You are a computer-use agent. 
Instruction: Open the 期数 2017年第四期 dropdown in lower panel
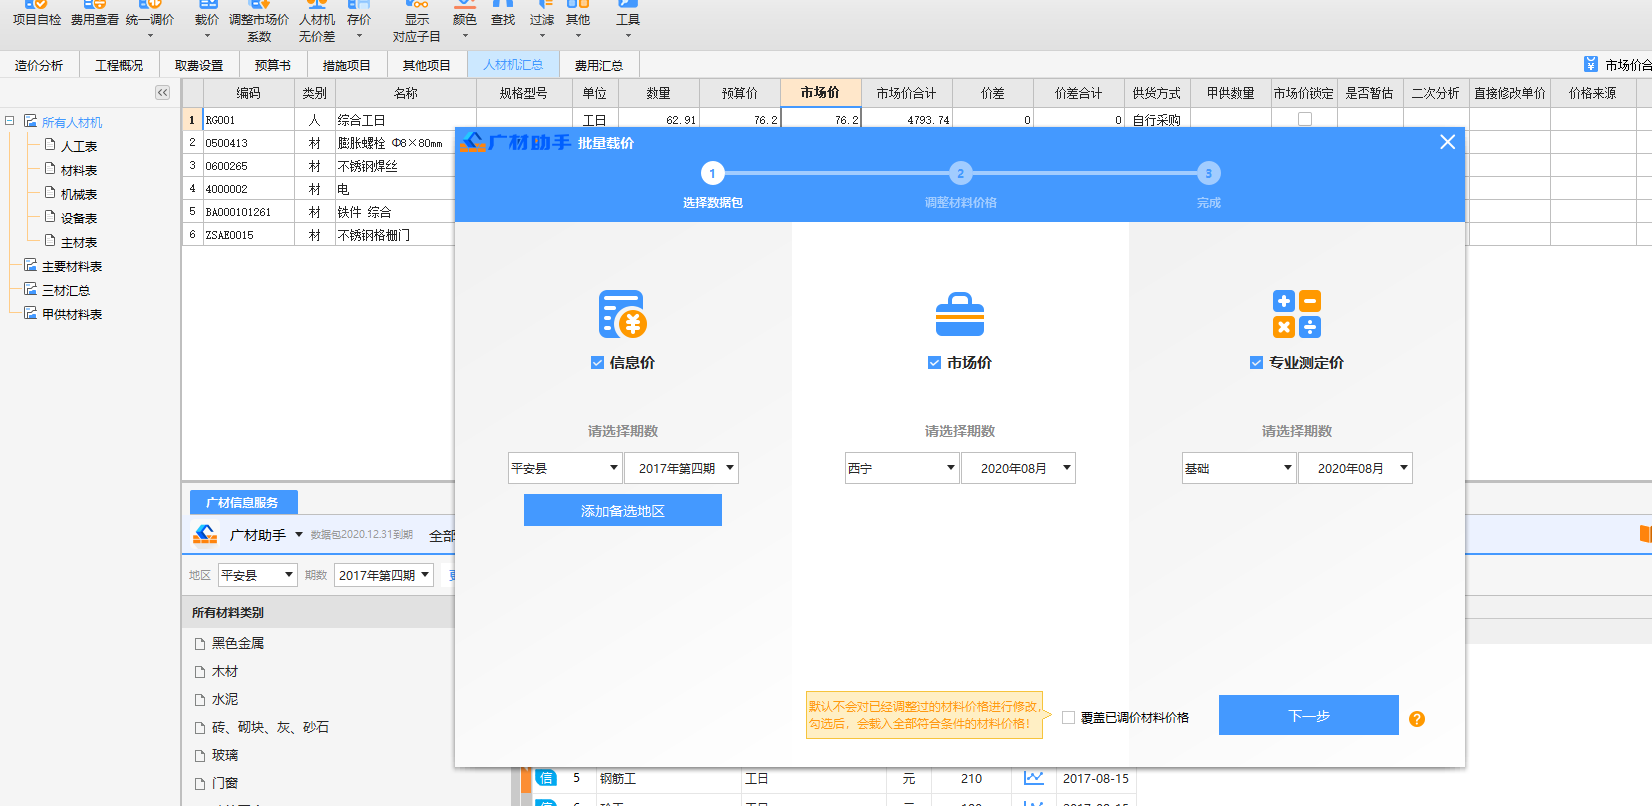click(x=384, y=575)
